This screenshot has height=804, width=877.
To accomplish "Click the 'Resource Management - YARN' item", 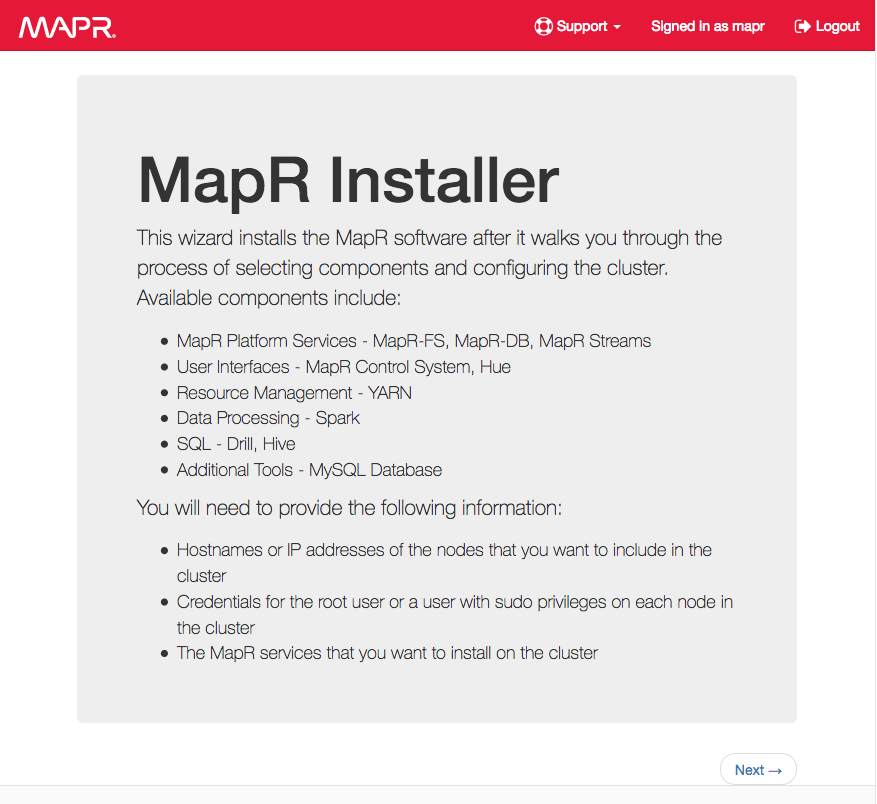I will click(x=294, y=393).
